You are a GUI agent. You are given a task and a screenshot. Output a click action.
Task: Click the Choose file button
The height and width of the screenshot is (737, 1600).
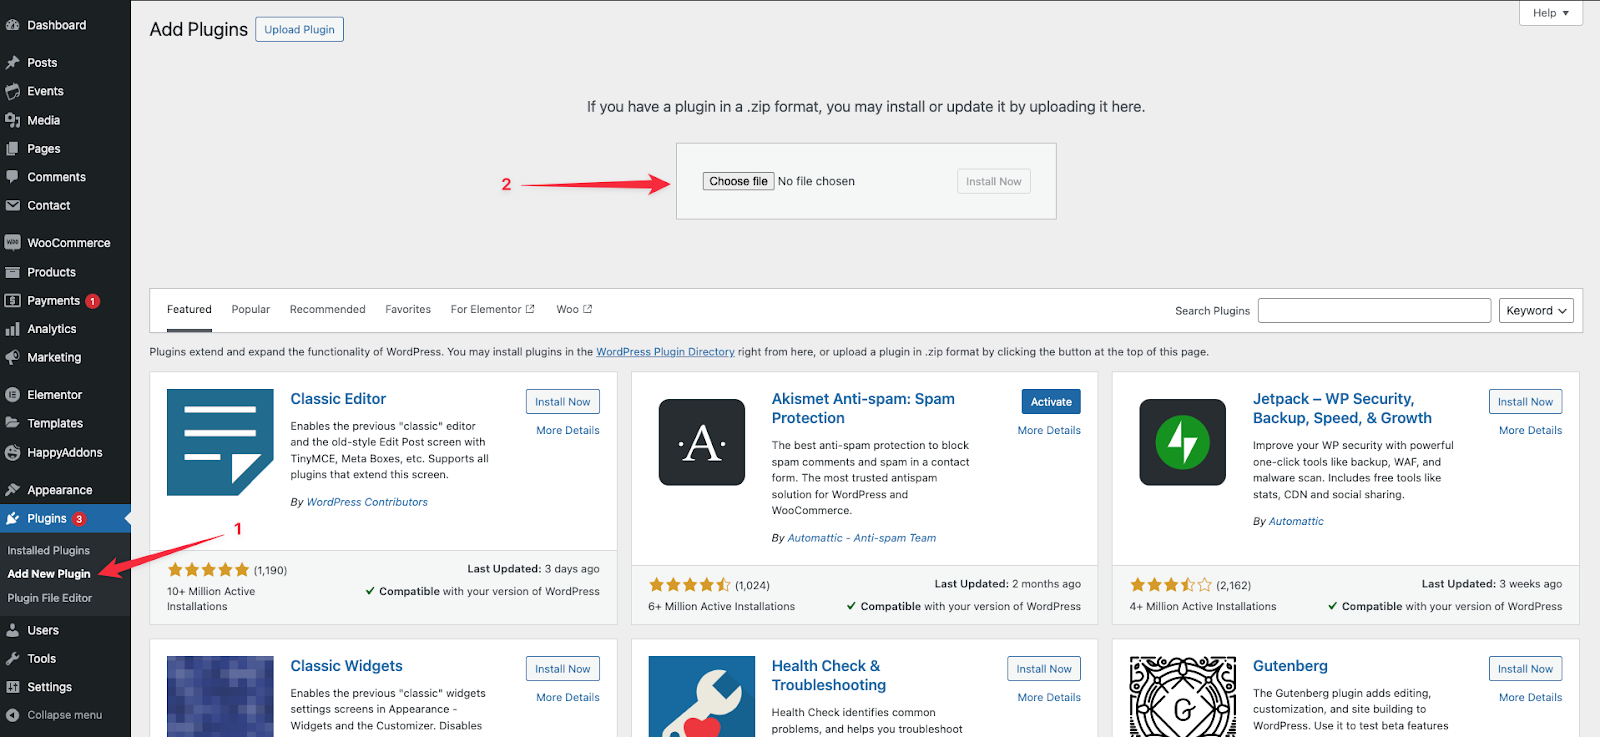tap(738, 181)
